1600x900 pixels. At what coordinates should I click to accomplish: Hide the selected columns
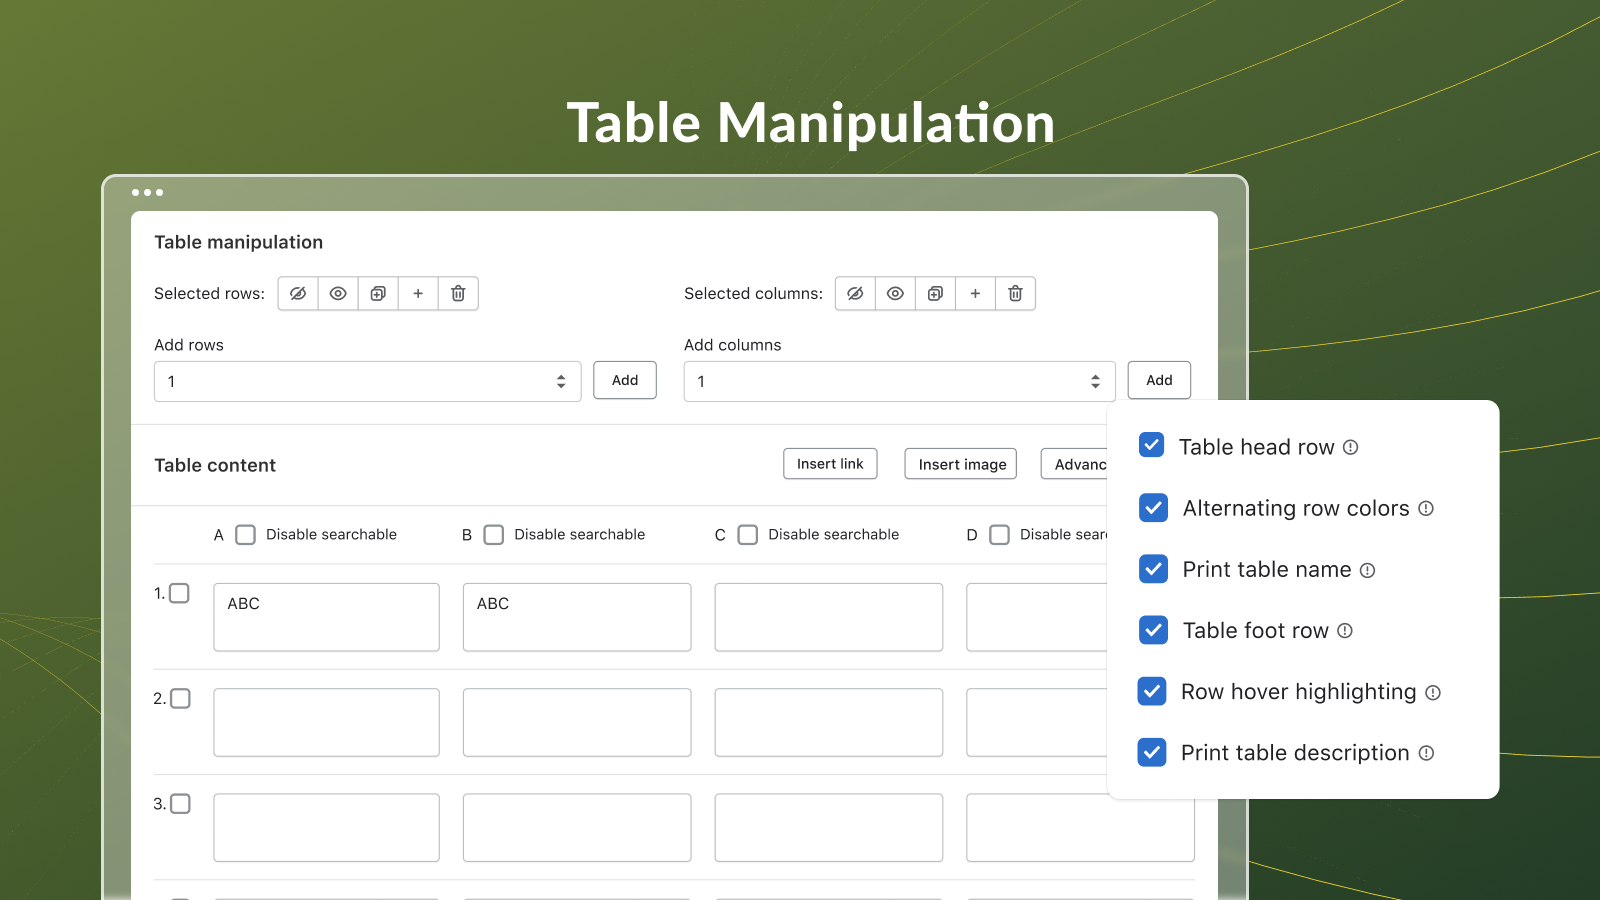[854, 293]
